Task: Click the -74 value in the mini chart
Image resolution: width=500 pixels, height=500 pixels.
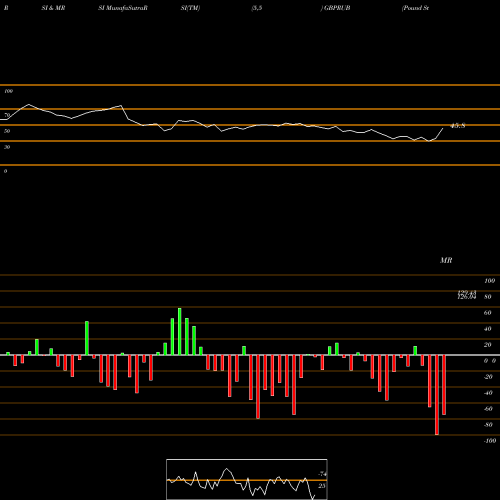Action: (x=322, y=474)
